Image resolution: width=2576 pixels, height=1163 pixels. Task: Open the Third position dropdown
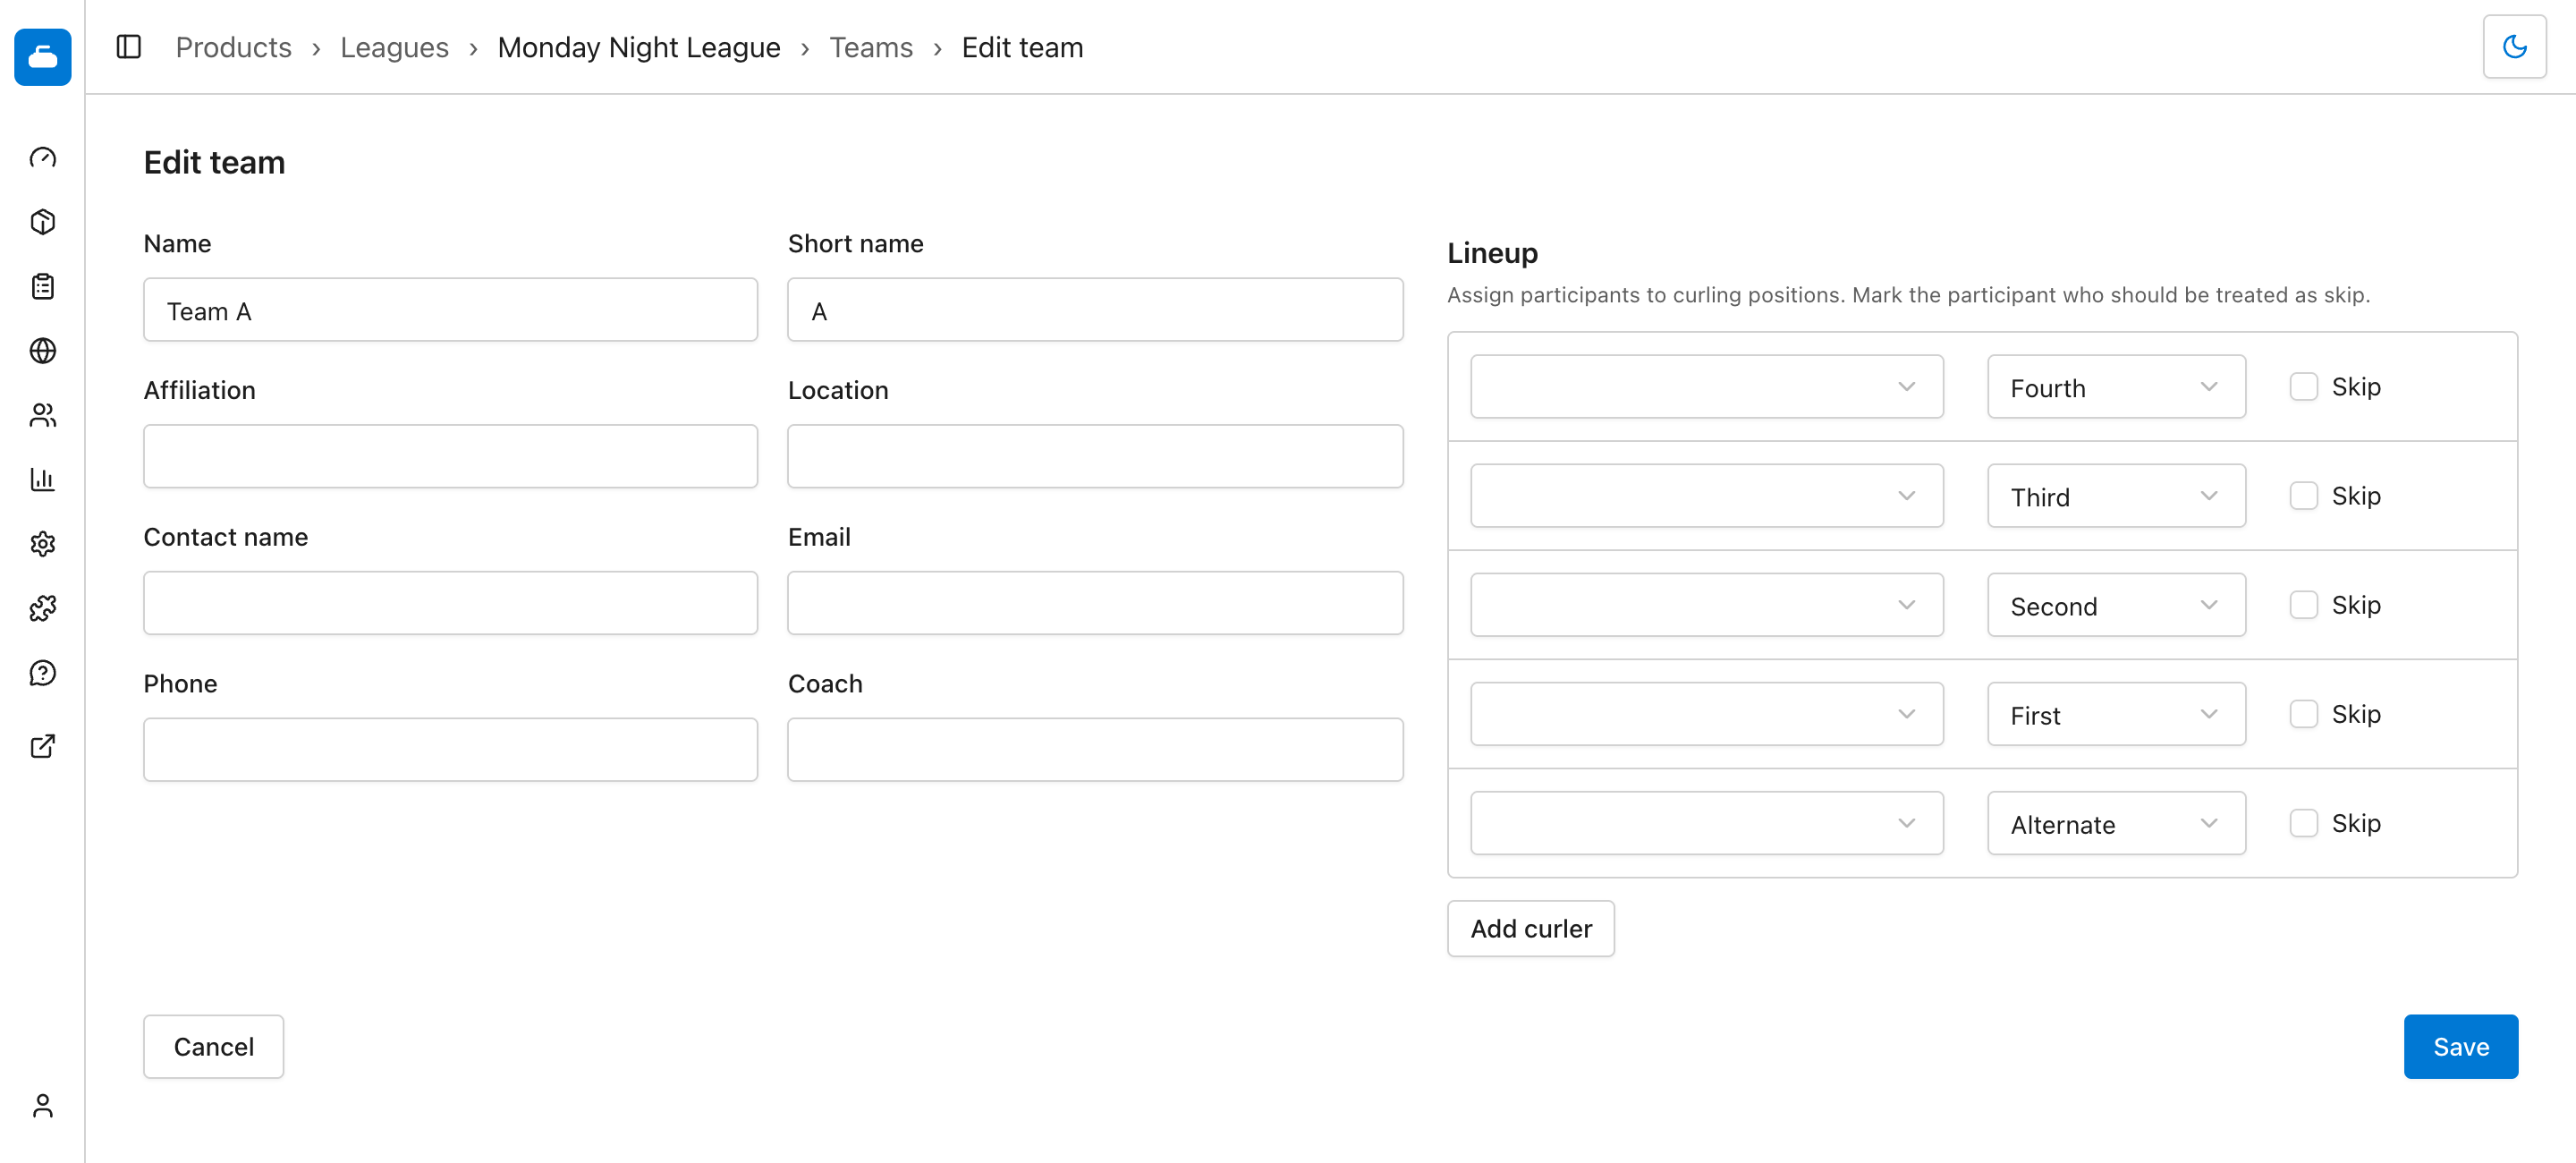[2116, 496]
